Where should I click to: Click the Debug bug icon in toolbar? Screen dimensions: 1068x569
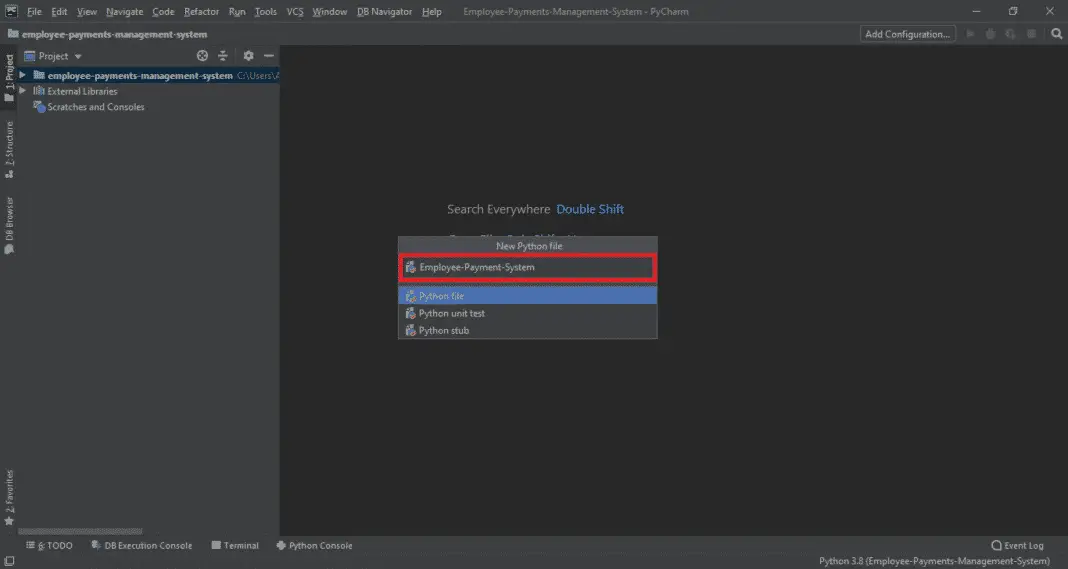click(990, 34)
